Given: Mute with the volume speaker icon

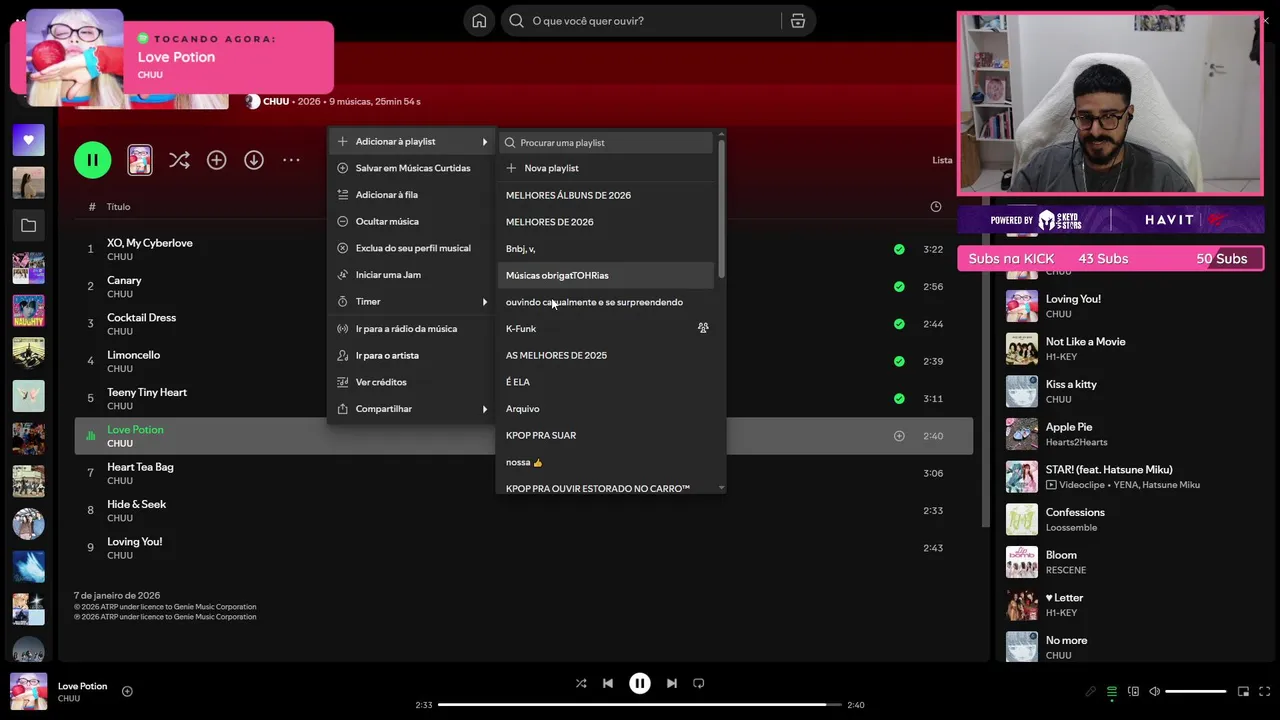Looking at the screenshot, I should 1154,691.
